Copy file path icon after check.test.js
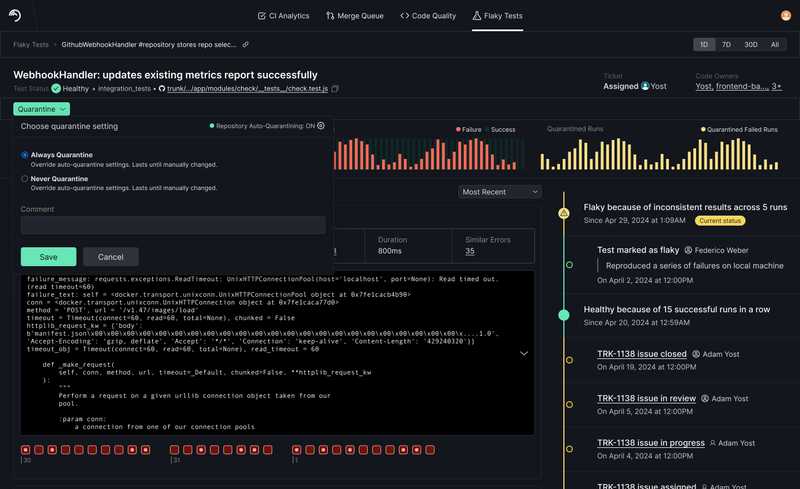 (x=335, y=88)
